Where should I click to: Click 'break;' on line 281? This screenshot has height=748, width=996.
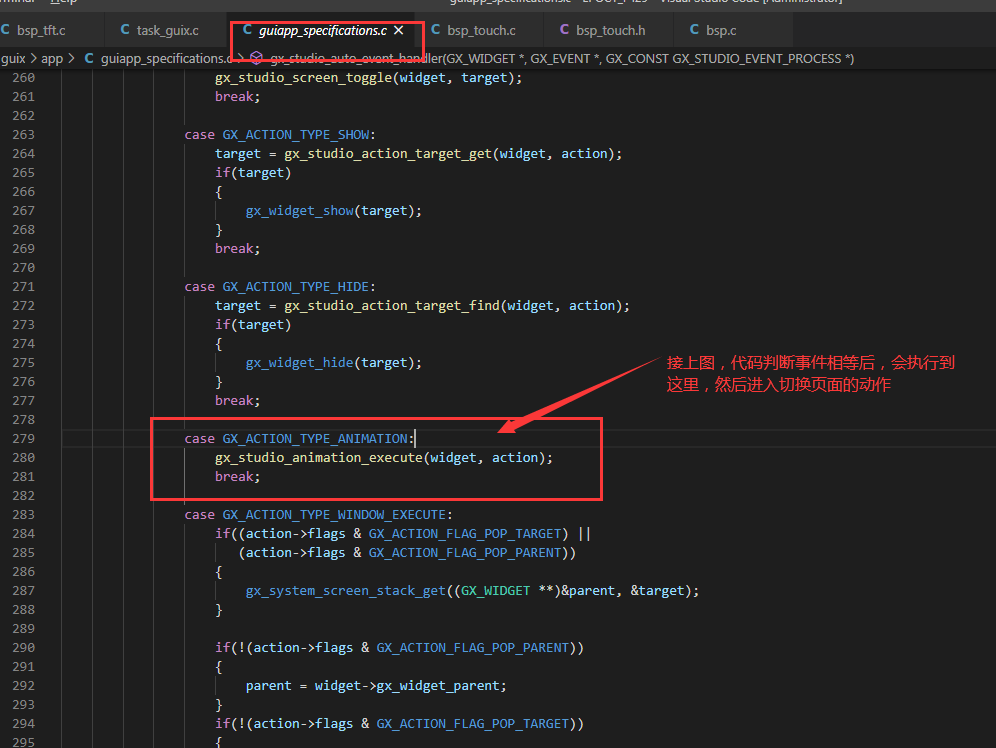[x=238, y=477]
